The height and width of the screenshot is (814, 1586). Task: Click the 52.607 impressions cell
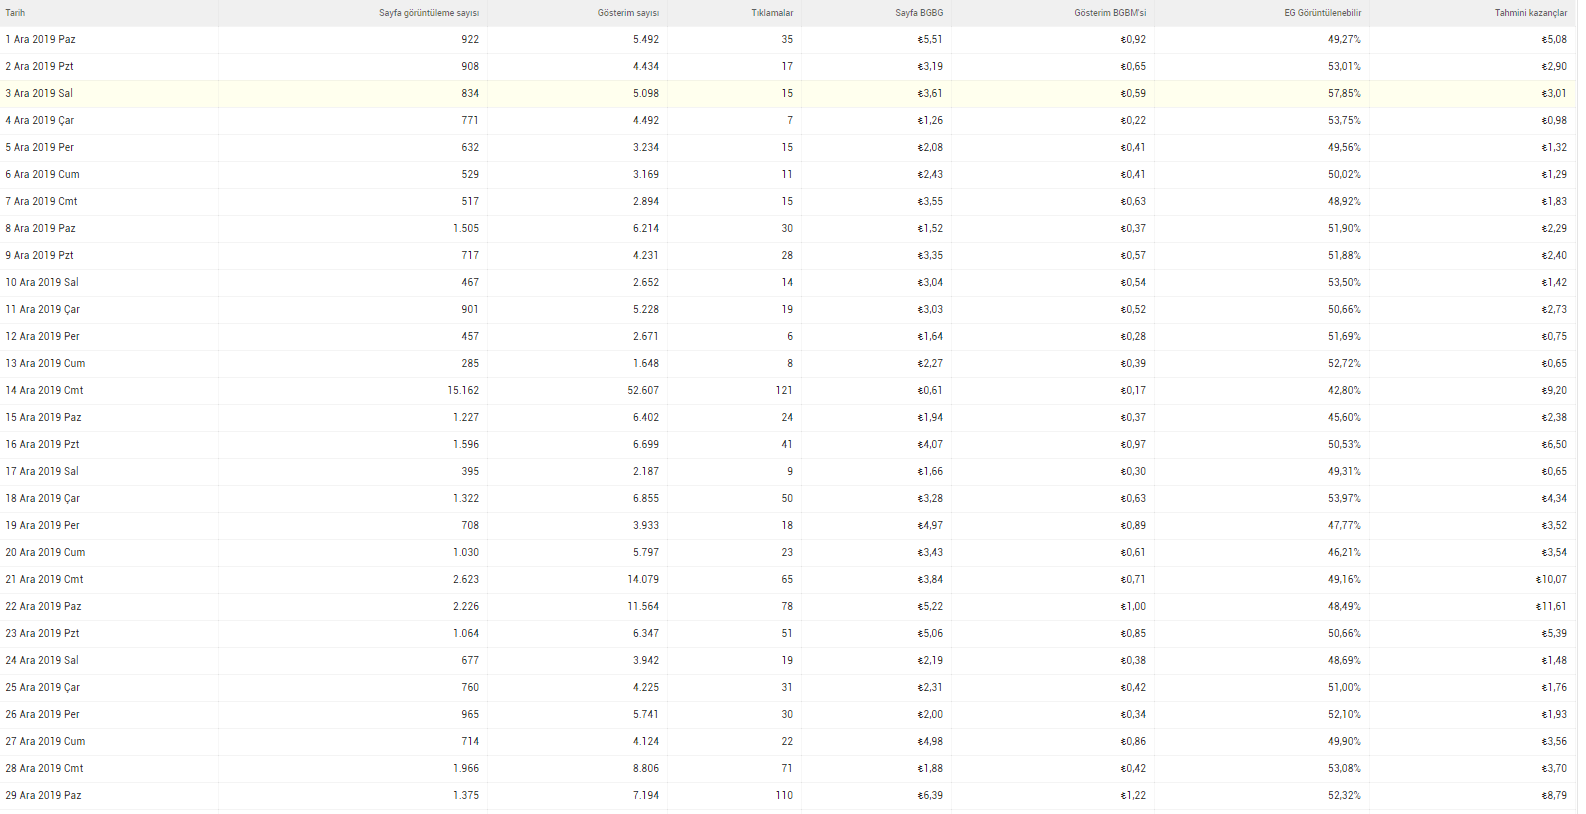(x=643, y=390)
